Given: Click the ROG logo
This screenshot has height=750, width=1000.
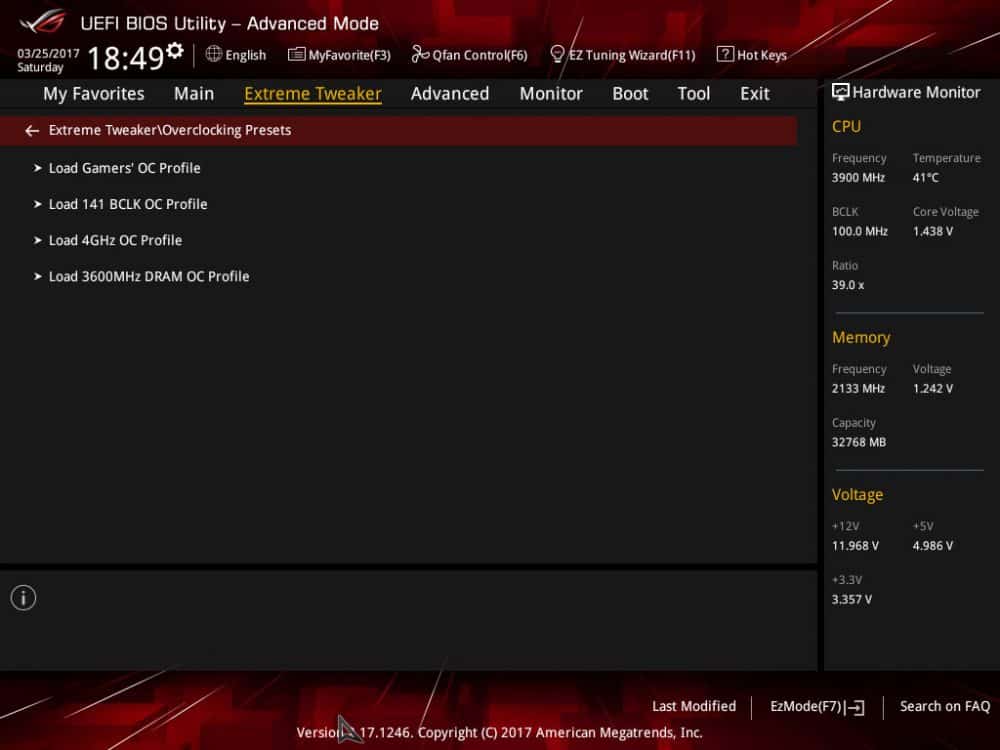Looking at the screenshot, I should 42,22.
